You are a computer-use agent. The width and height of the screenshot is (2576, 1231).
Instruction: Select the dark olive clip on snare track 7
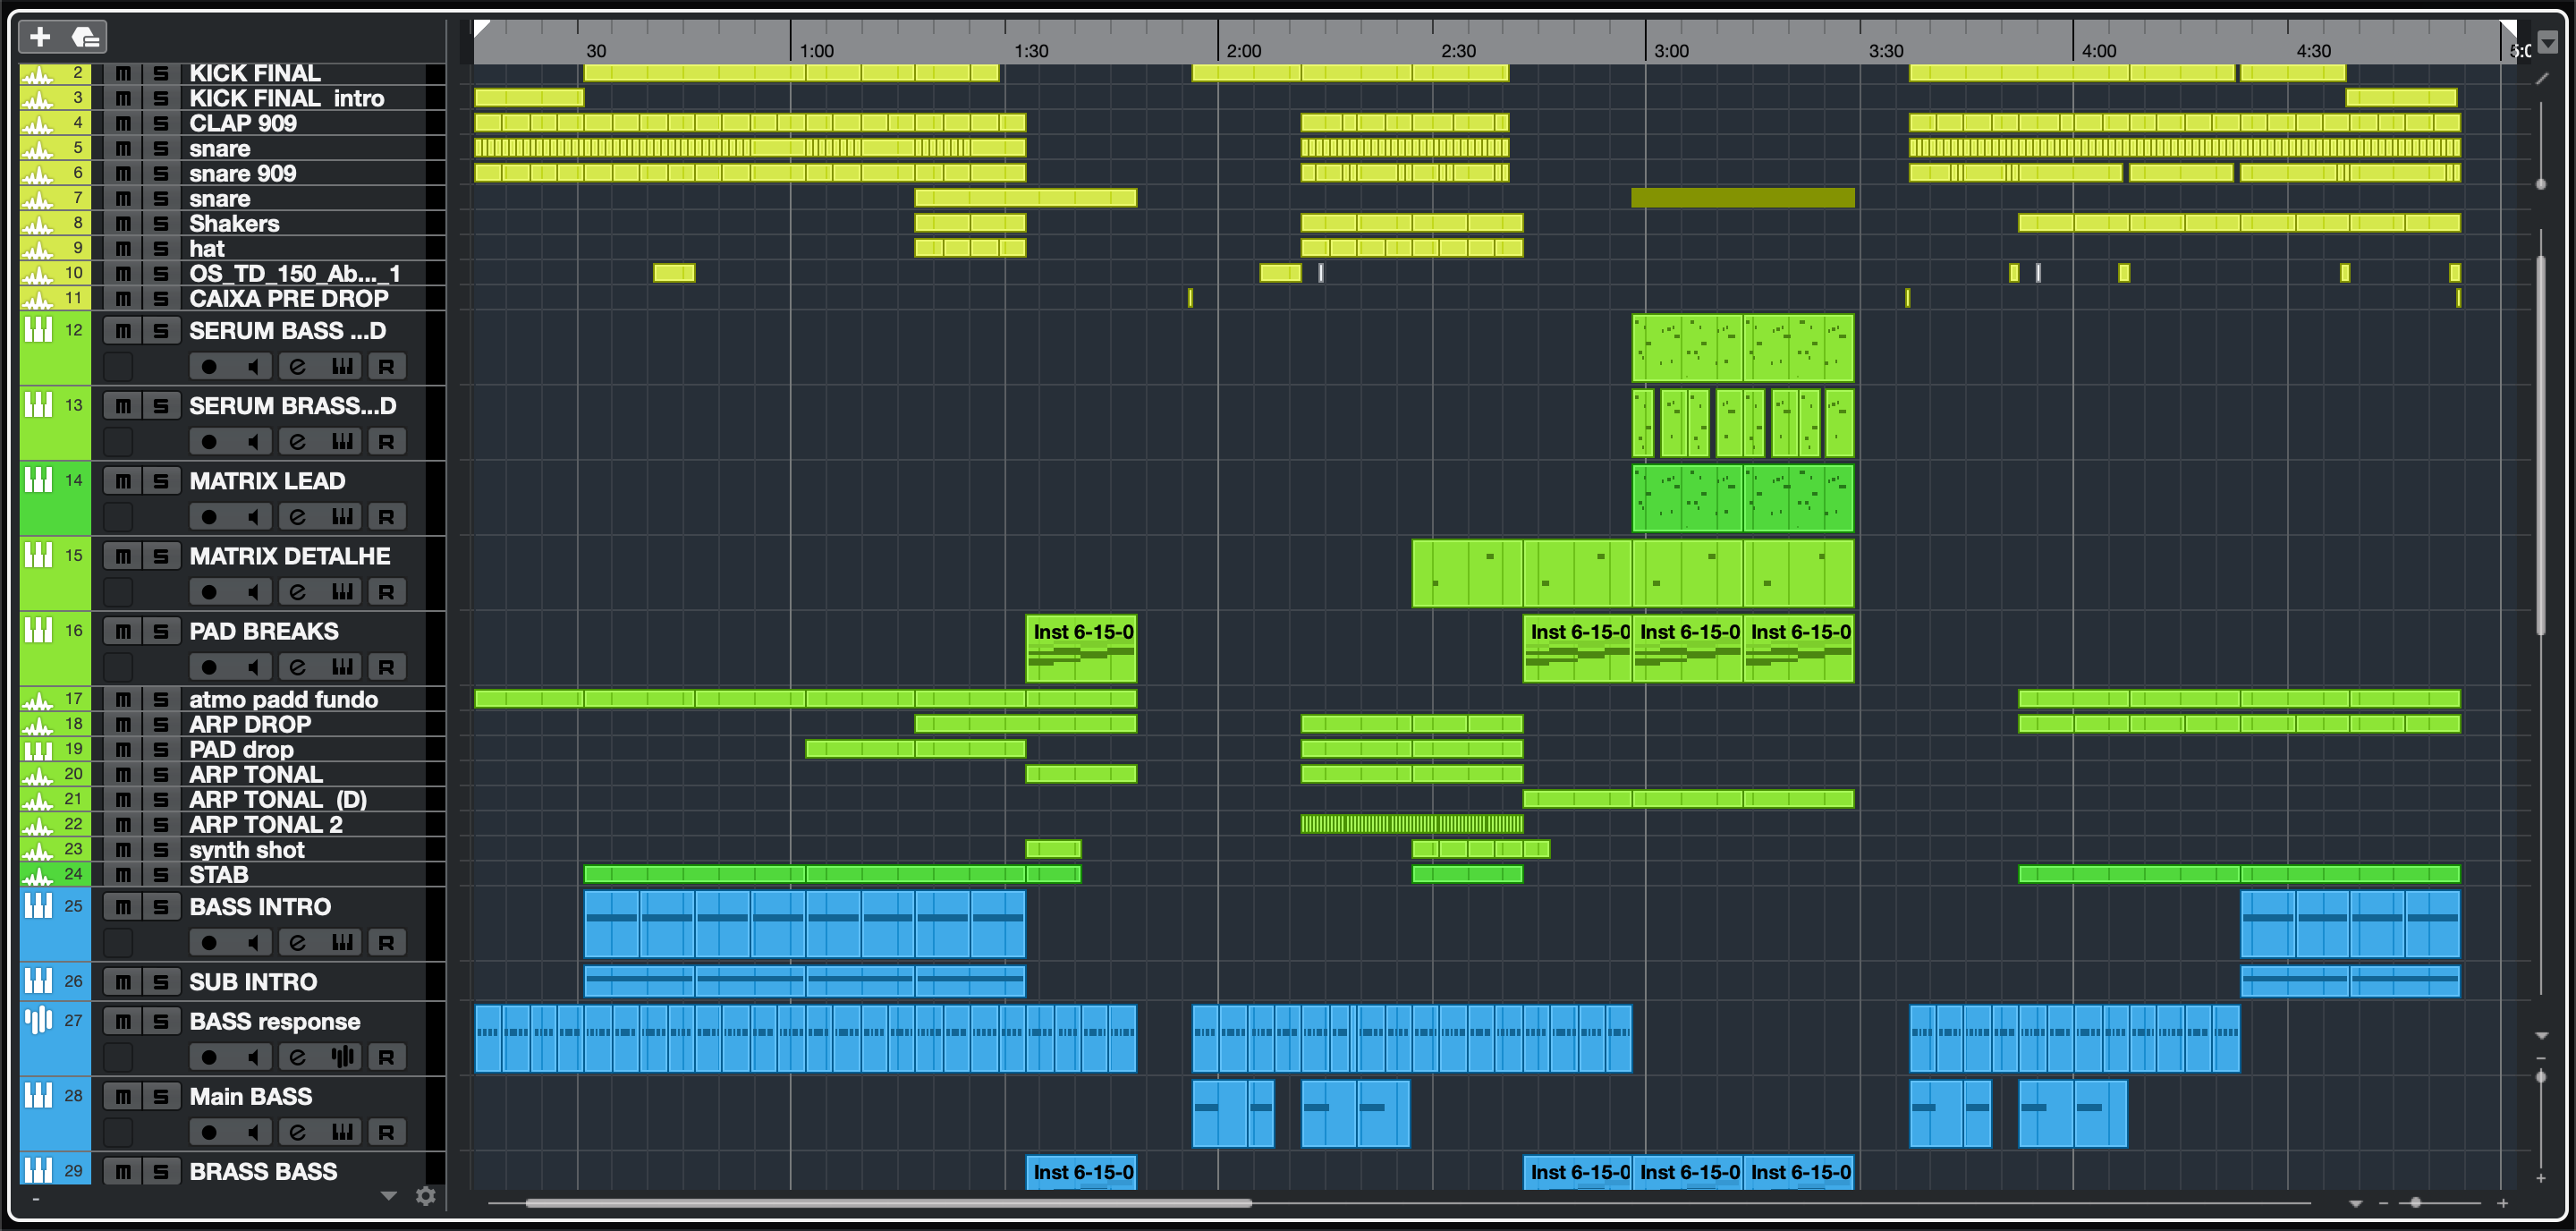pyautogui.click(x=1742, y=198)
